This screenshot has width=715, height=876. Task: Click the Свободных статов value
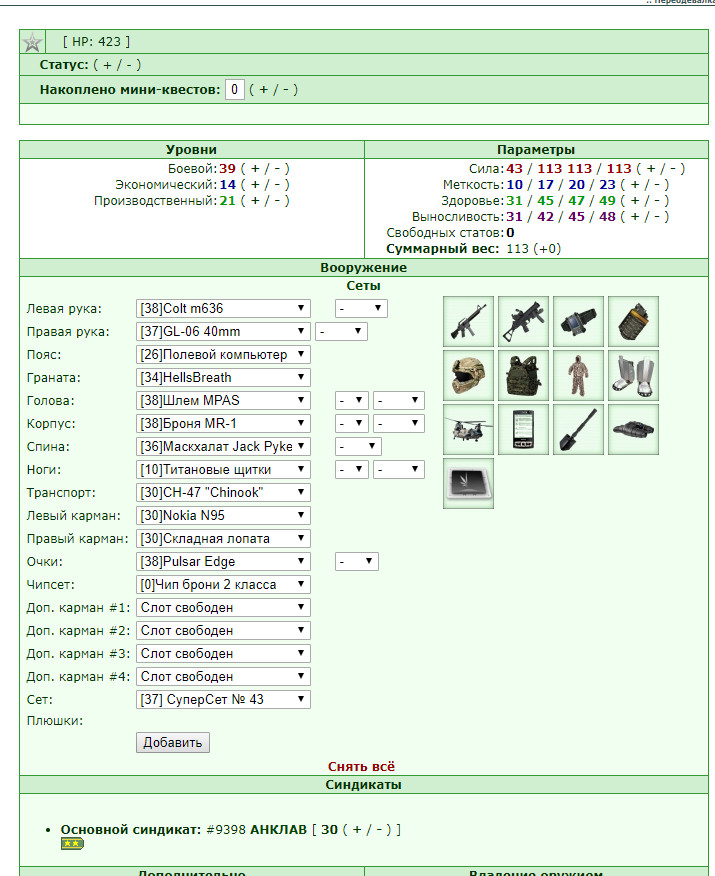(x=511, y=233)
